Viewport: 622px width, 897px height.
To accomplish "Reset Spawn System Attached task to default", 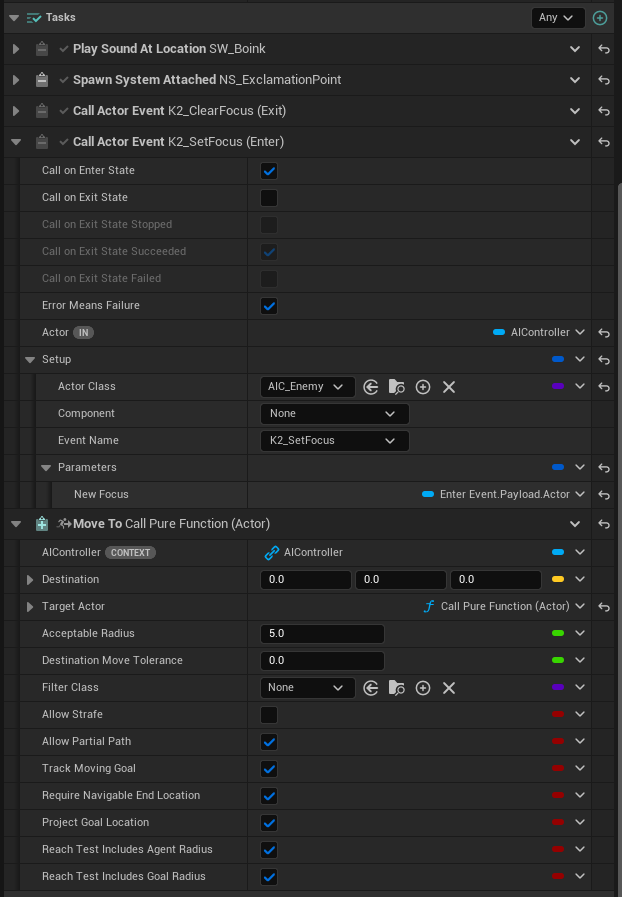I will coord(604,80).
